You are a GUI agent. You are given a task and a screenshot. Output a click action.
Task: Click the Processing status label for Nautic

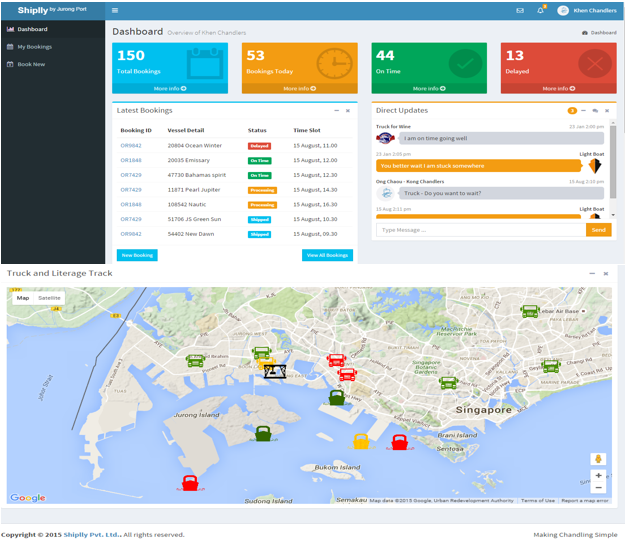(262, 205)
